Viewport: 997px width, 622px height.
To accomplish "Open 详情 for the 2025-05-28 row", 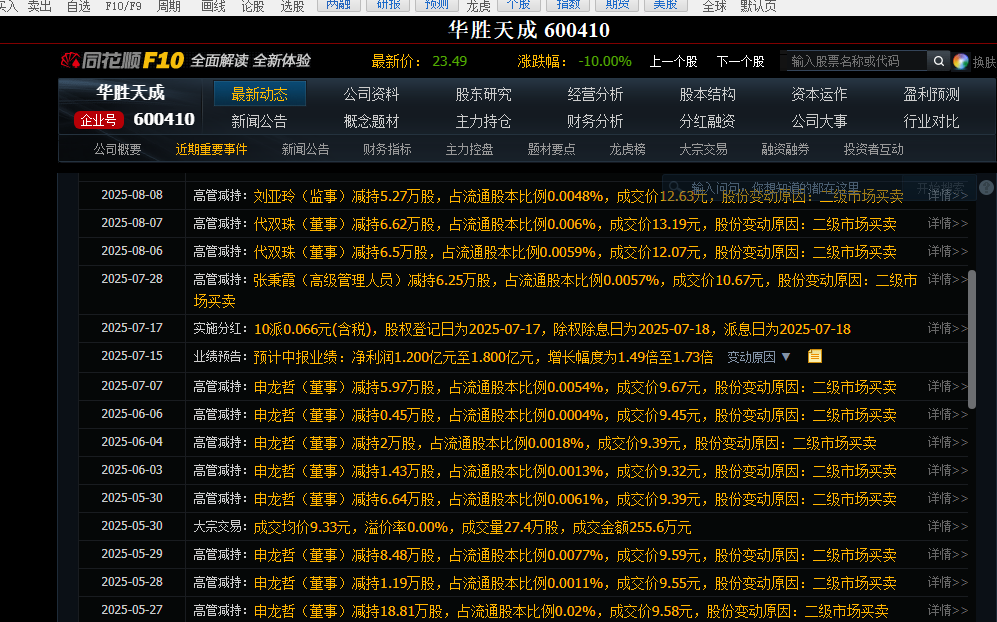I will pyautogui.click(x=947, y=582).
